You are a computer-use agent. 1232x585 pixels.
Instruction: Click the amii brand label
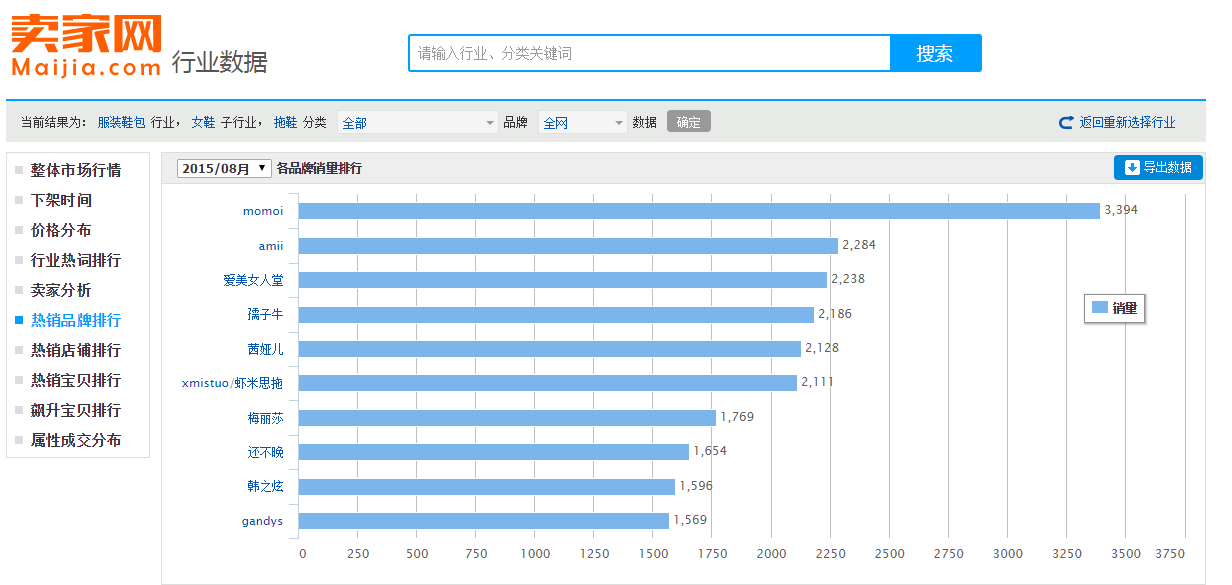pos(271,245)
